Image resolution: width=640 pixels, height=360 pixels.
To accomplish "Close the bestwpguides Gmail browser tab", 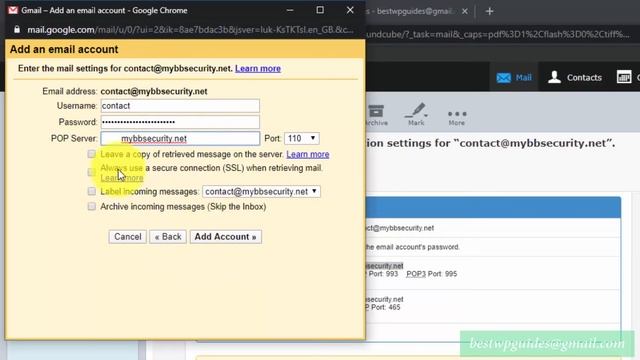I will point(464,11).
